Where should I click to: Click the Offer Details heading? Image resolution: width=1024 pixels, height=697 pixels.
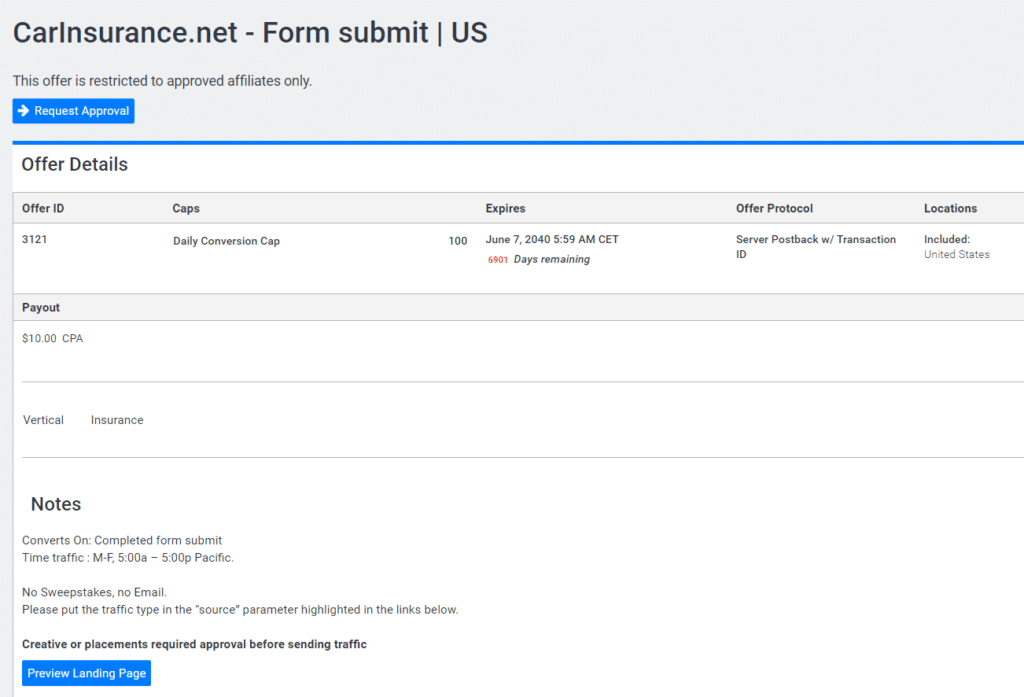[x=74, y=165]
